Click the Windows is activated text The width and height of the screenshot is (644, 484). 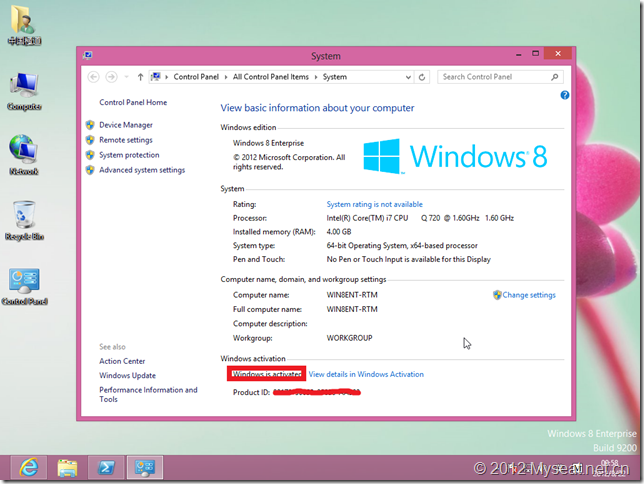[267, 374]
